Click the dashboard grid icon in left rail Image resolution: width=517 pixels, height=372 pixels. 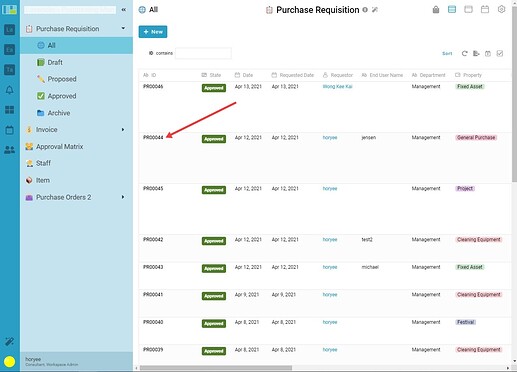click(9, 110)
